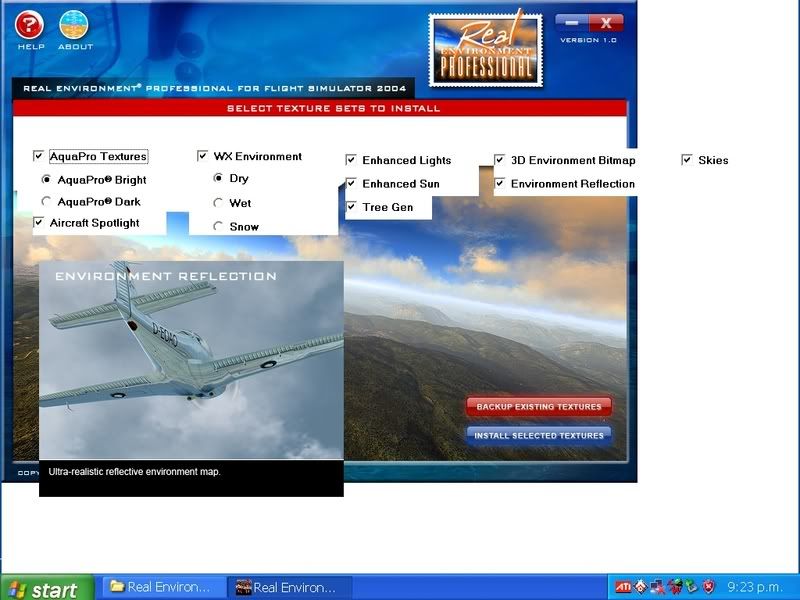Click the red shield security alert tray icon
This screenshot has width=800, height=600.
tap(708, 587)
